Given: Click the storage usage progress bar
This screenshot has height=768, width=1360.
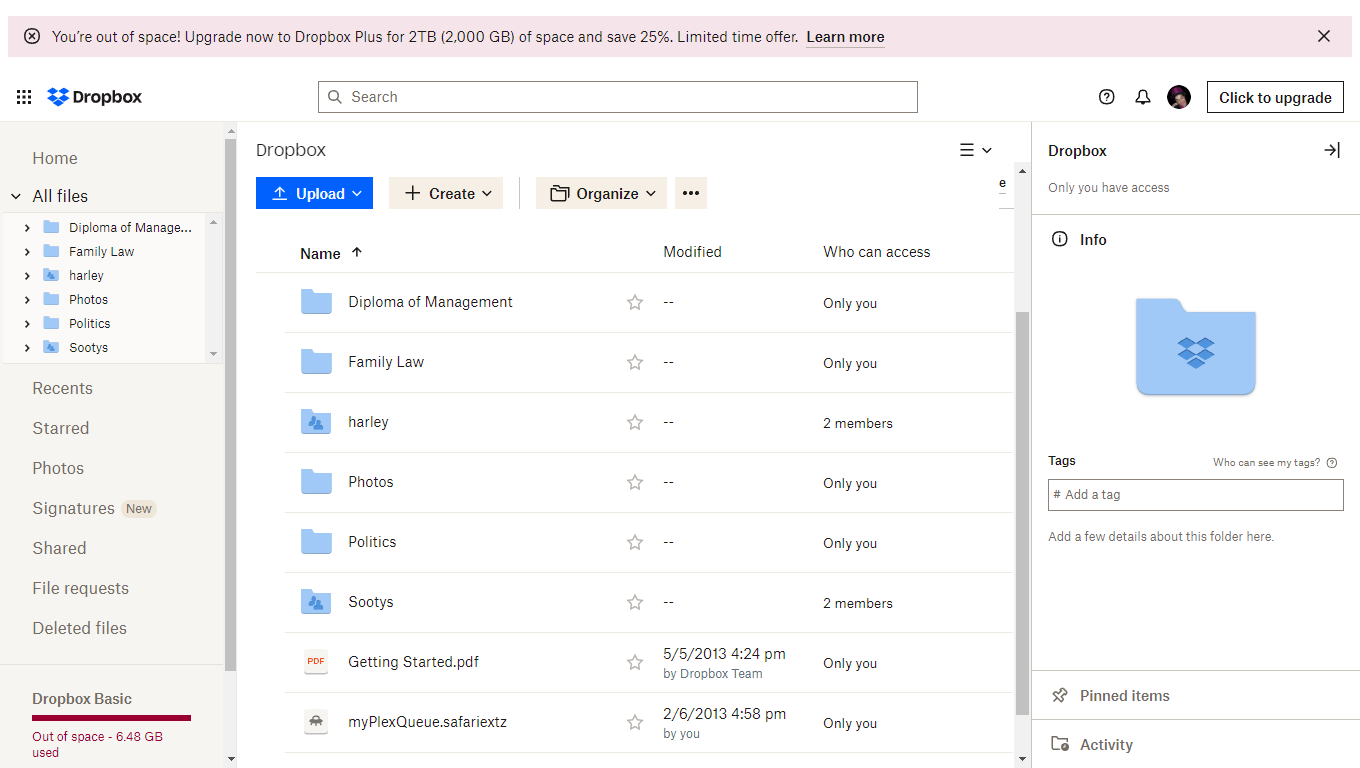Looking at the screenshot, I should [x=111, y=718].
